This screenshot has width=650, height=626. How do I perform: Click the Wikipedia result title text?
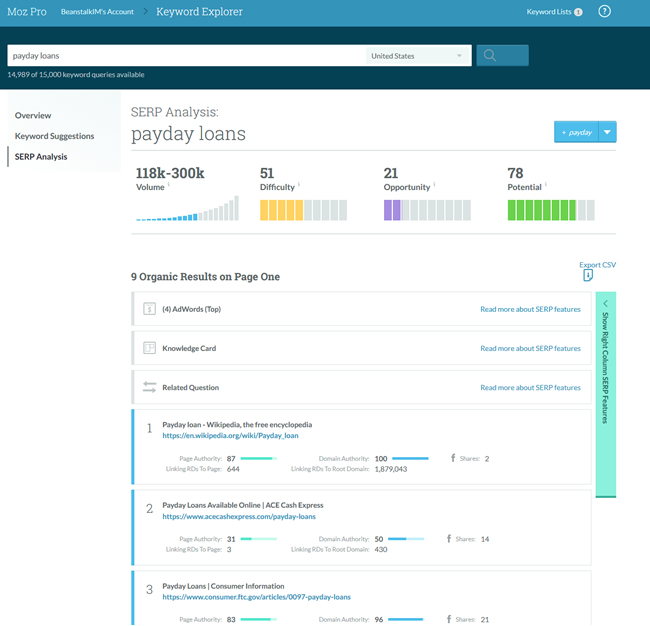pos(237,425)
